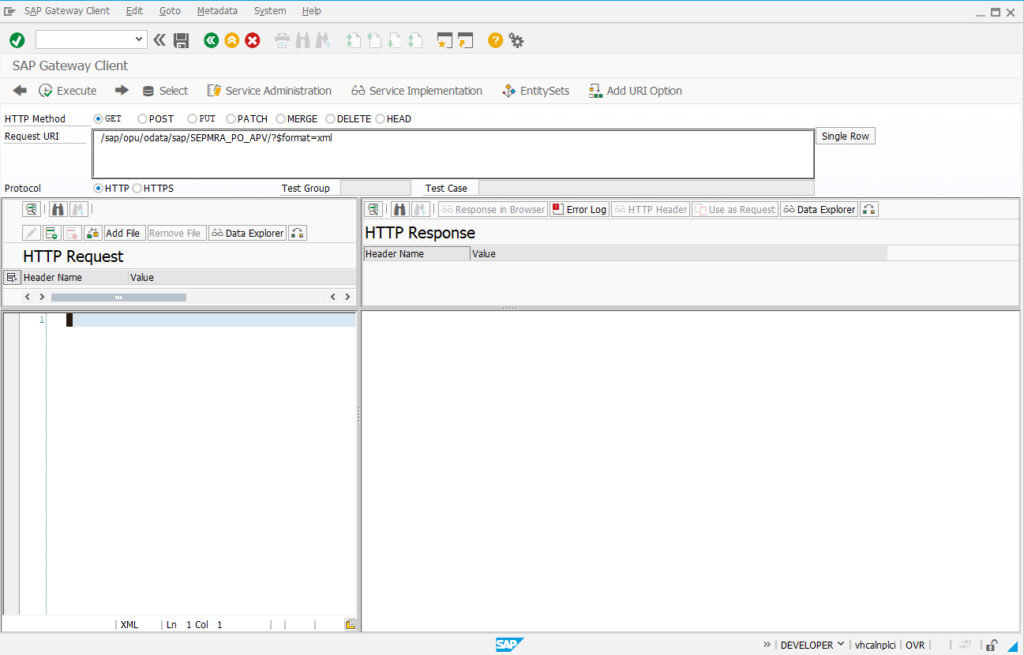Click the red Cancel icon
This screenshot has width=1024, height=655.
[x=253, y=40]
